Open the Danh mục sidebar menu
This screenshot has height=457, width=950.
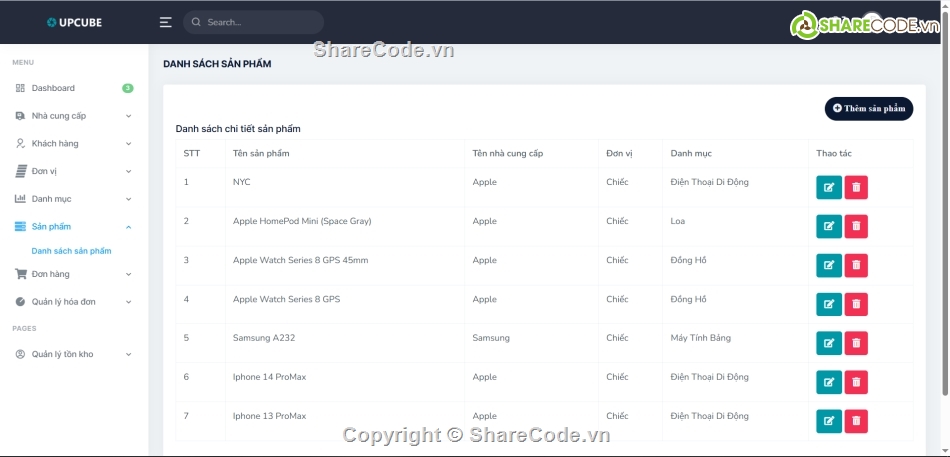(51, 199)
